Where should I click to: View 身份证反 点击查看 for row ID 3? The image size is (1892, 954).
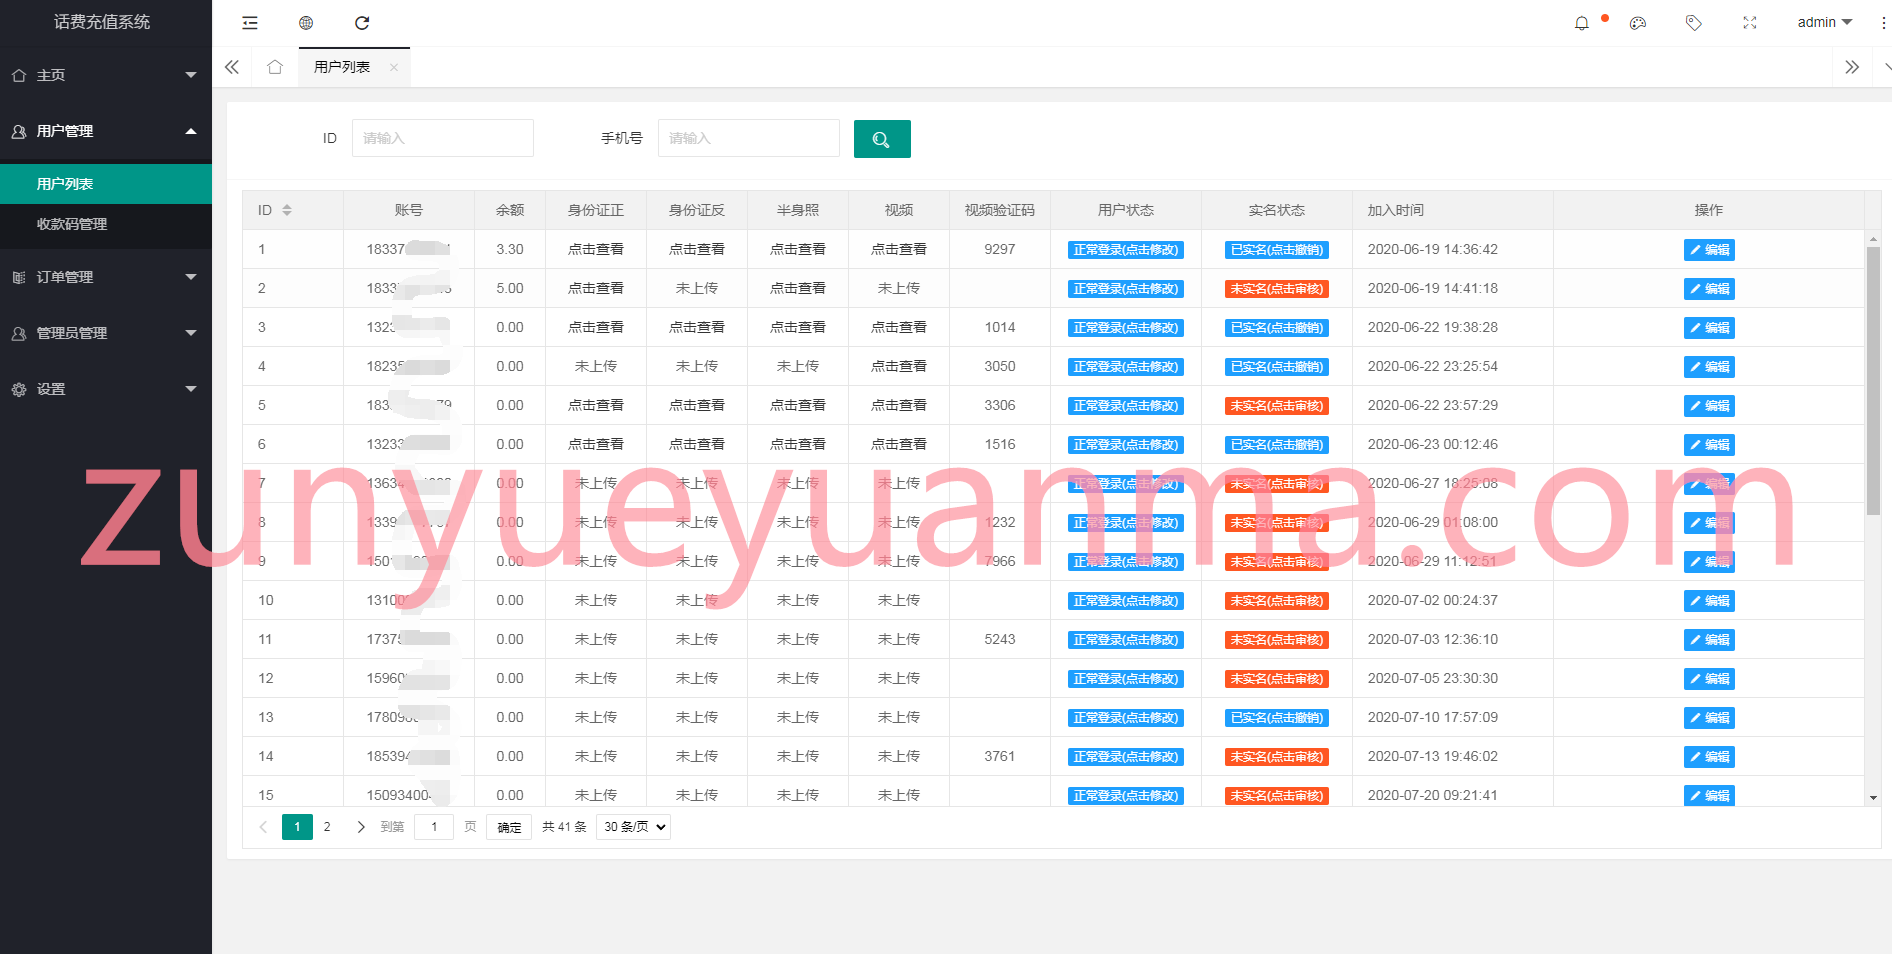697,327
